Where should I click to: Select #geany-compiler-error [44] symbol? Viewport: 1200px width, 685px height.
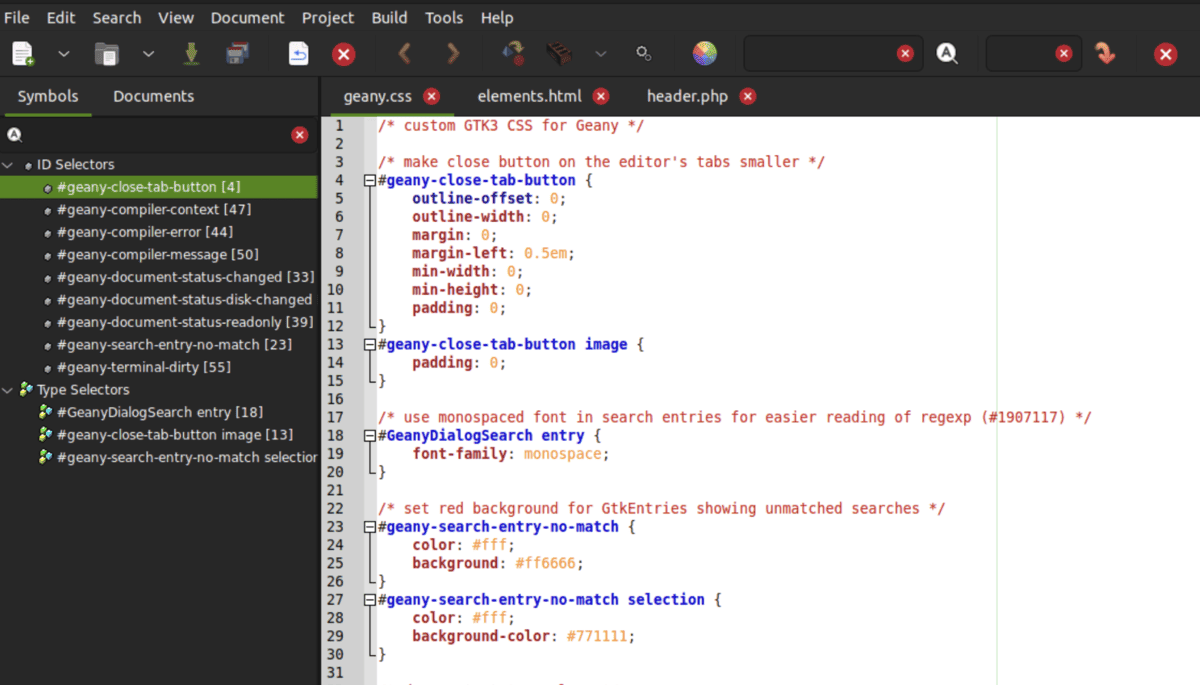[x=145, y=232]
